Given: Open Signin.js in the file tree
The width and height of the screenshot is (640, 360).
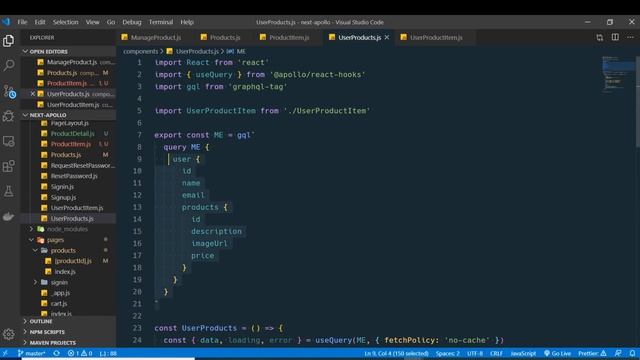Looking at the screenshot, I should 62,187.
